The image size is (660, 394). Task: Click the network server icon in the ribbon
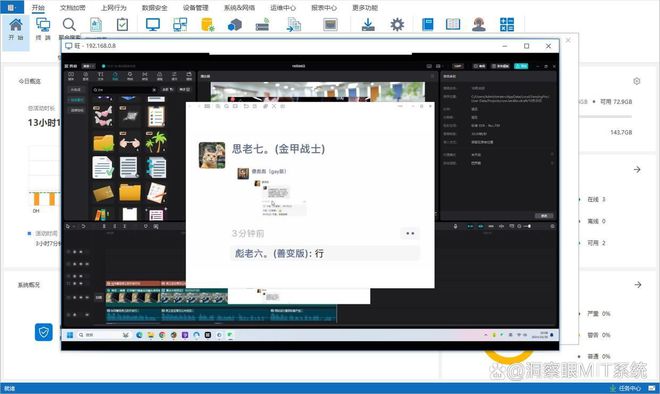(x=262, y=25)
